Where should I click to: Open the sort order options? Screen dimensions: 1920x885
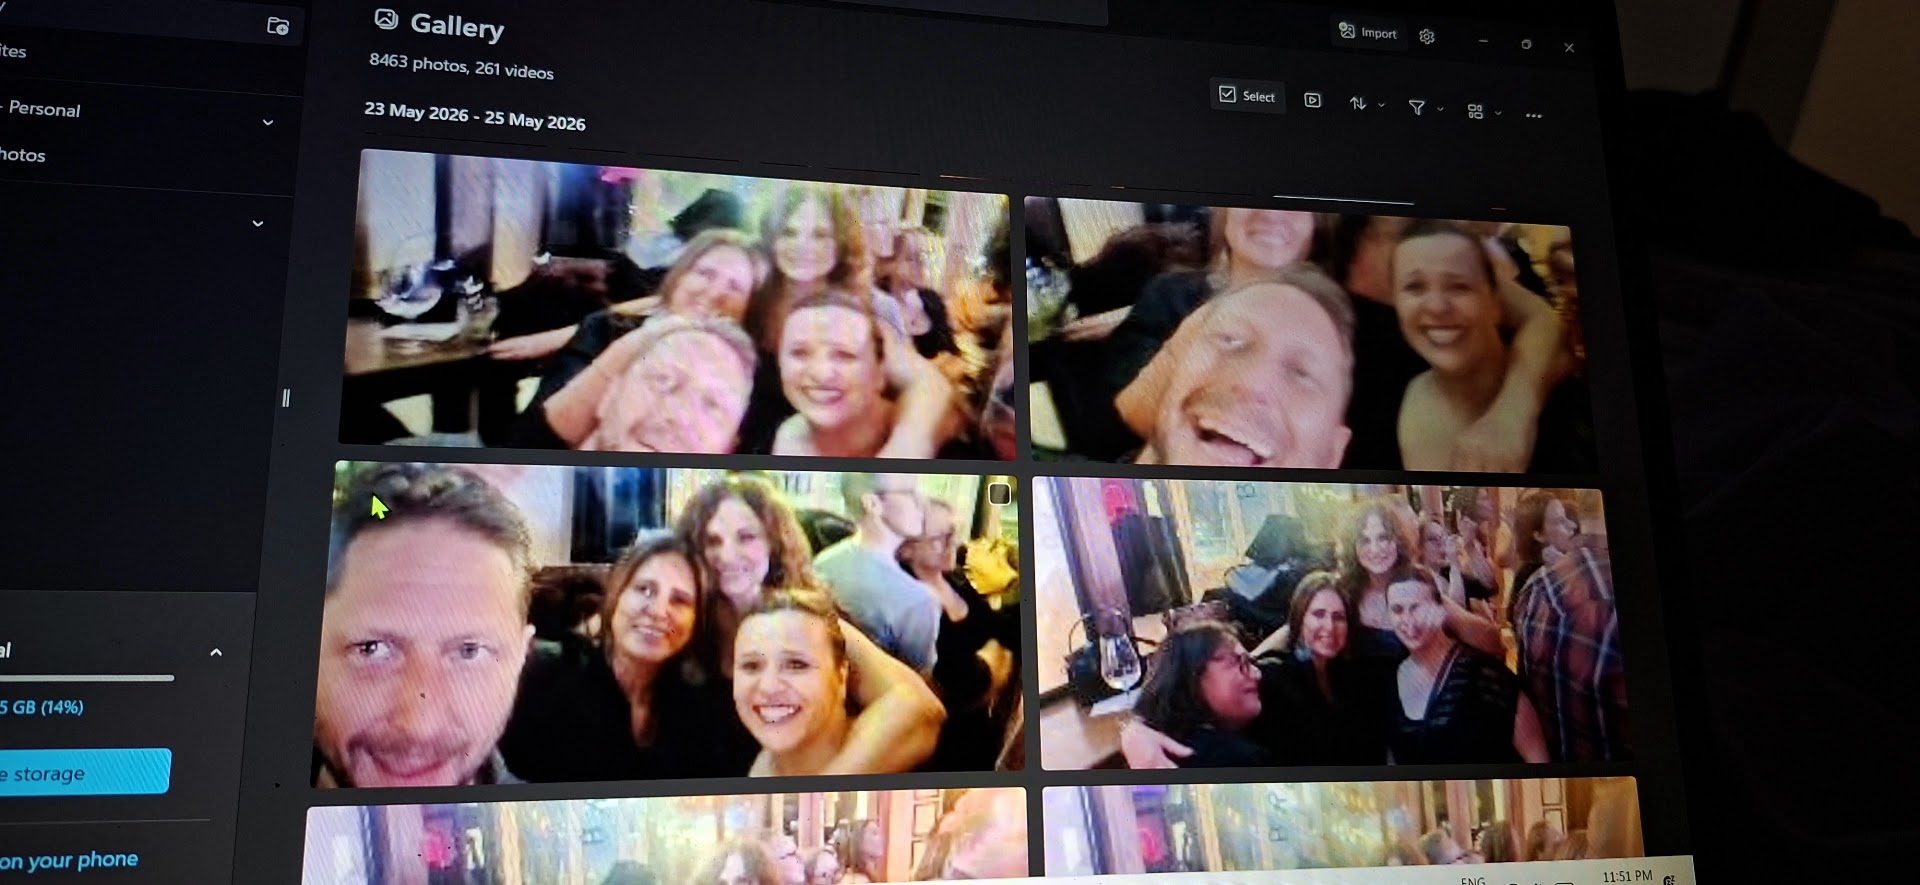pyautogui.click(x=1366, y=103)
